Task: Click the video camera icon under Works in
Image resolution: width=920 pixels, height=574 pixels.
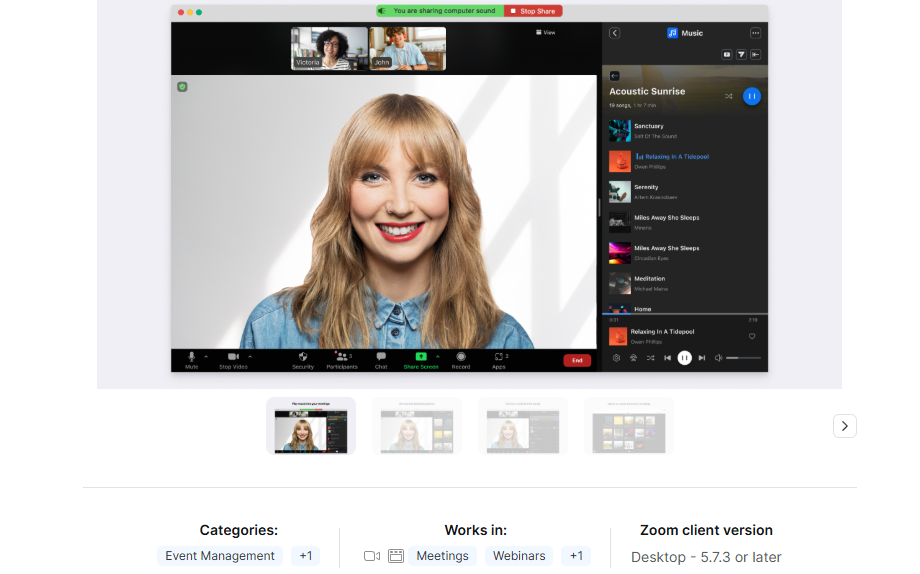Action: point(372,556)
